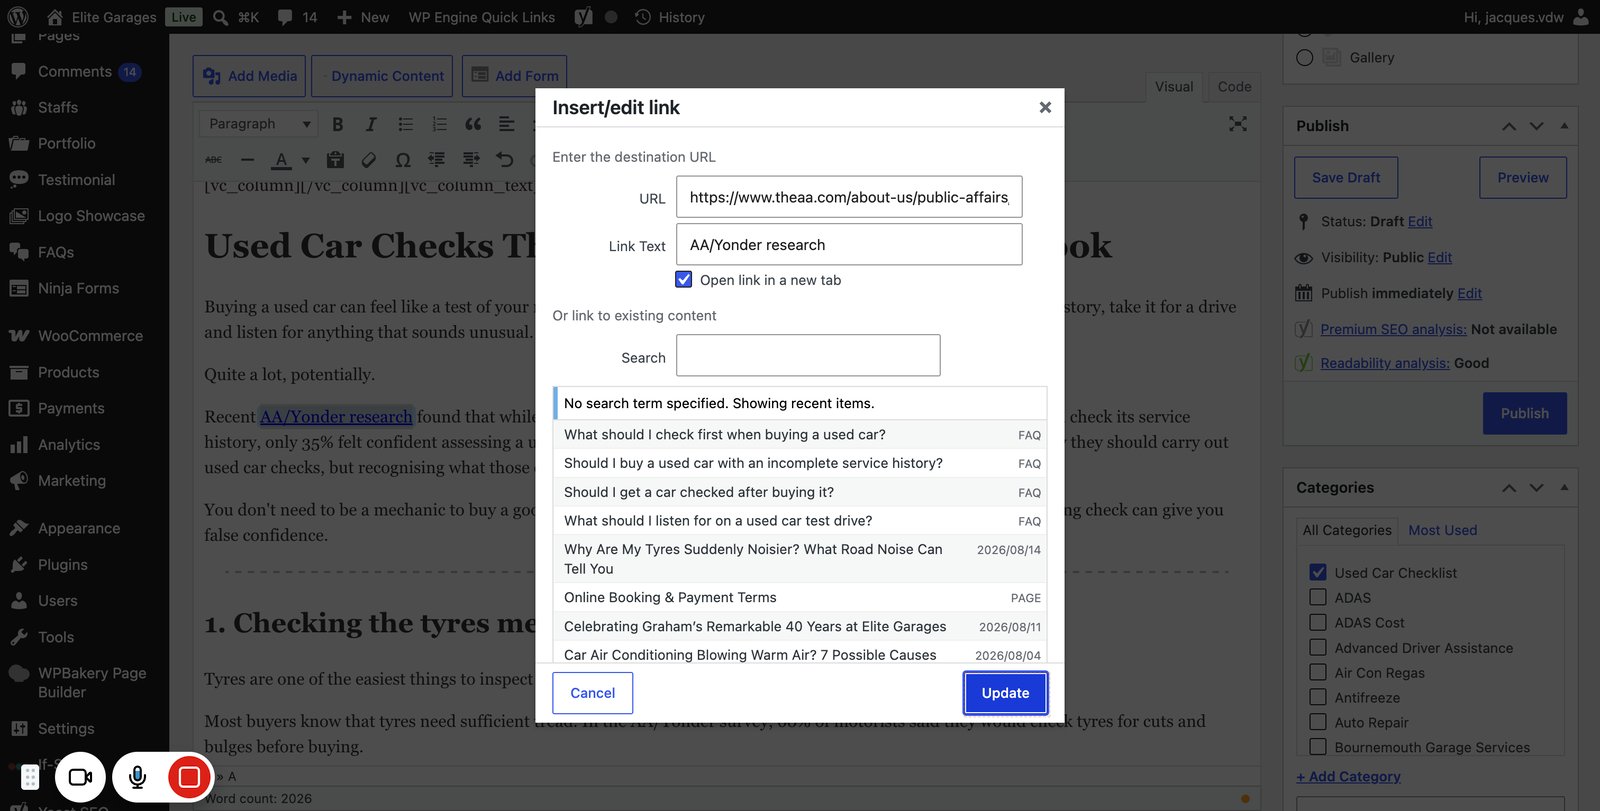Uncheck Open link in a new tab
1600x811 pixels.
click(684, 280)
